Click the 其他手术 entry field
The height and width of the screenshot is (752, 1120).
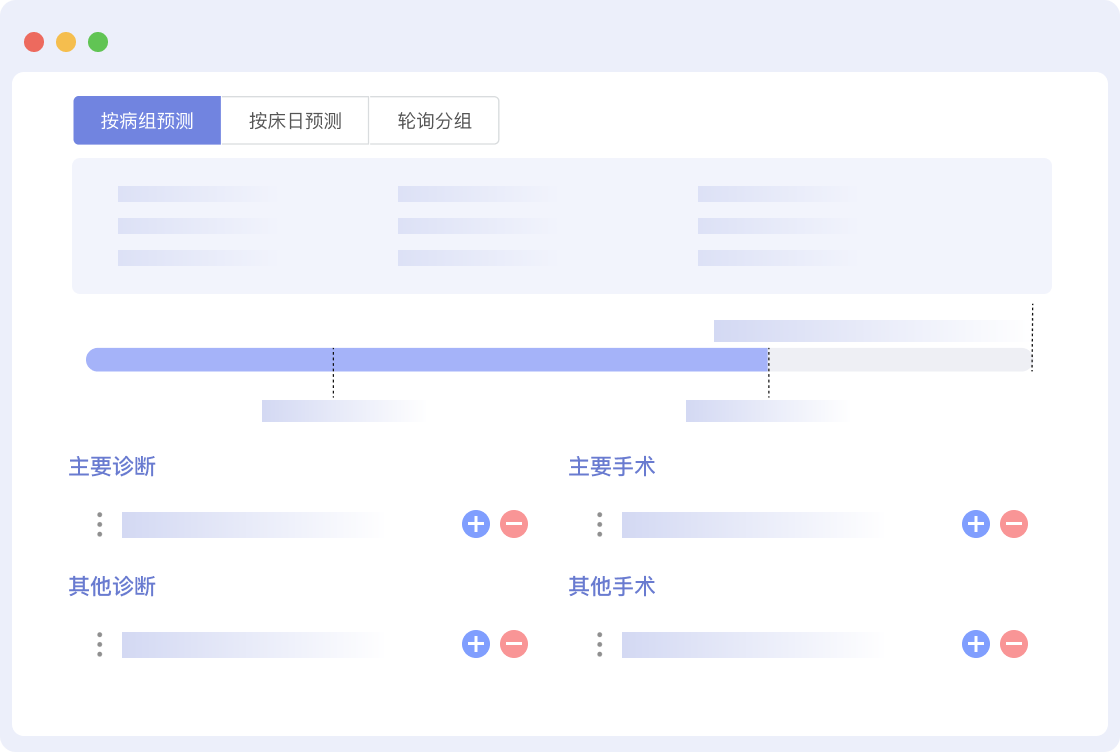click(x=750, y=645)
